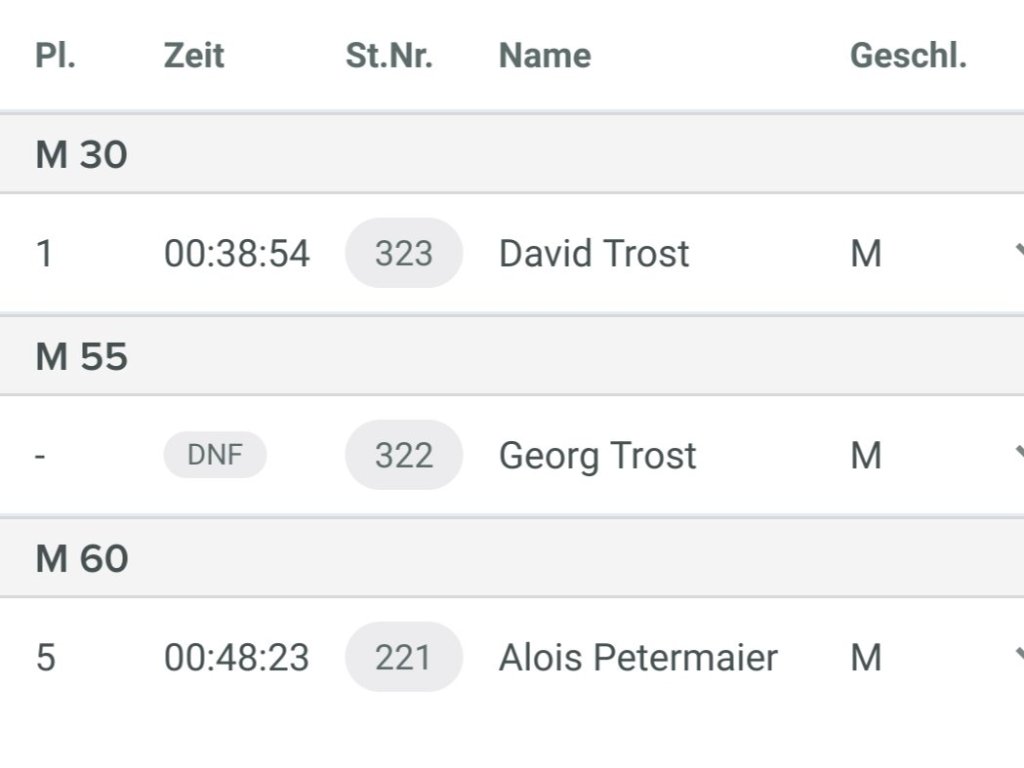
Task: Click the DNF status badge
Action: click(x=215, y=455)
